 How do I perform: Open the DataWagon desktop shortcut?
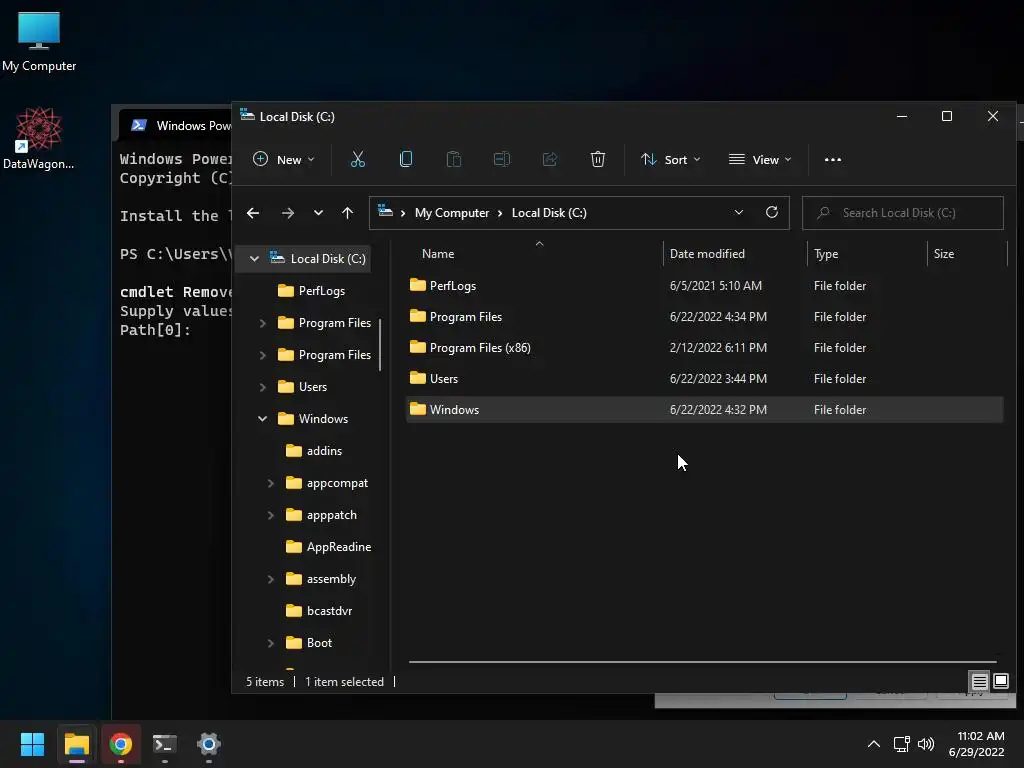pyautogui.click(x=39, y=138)
